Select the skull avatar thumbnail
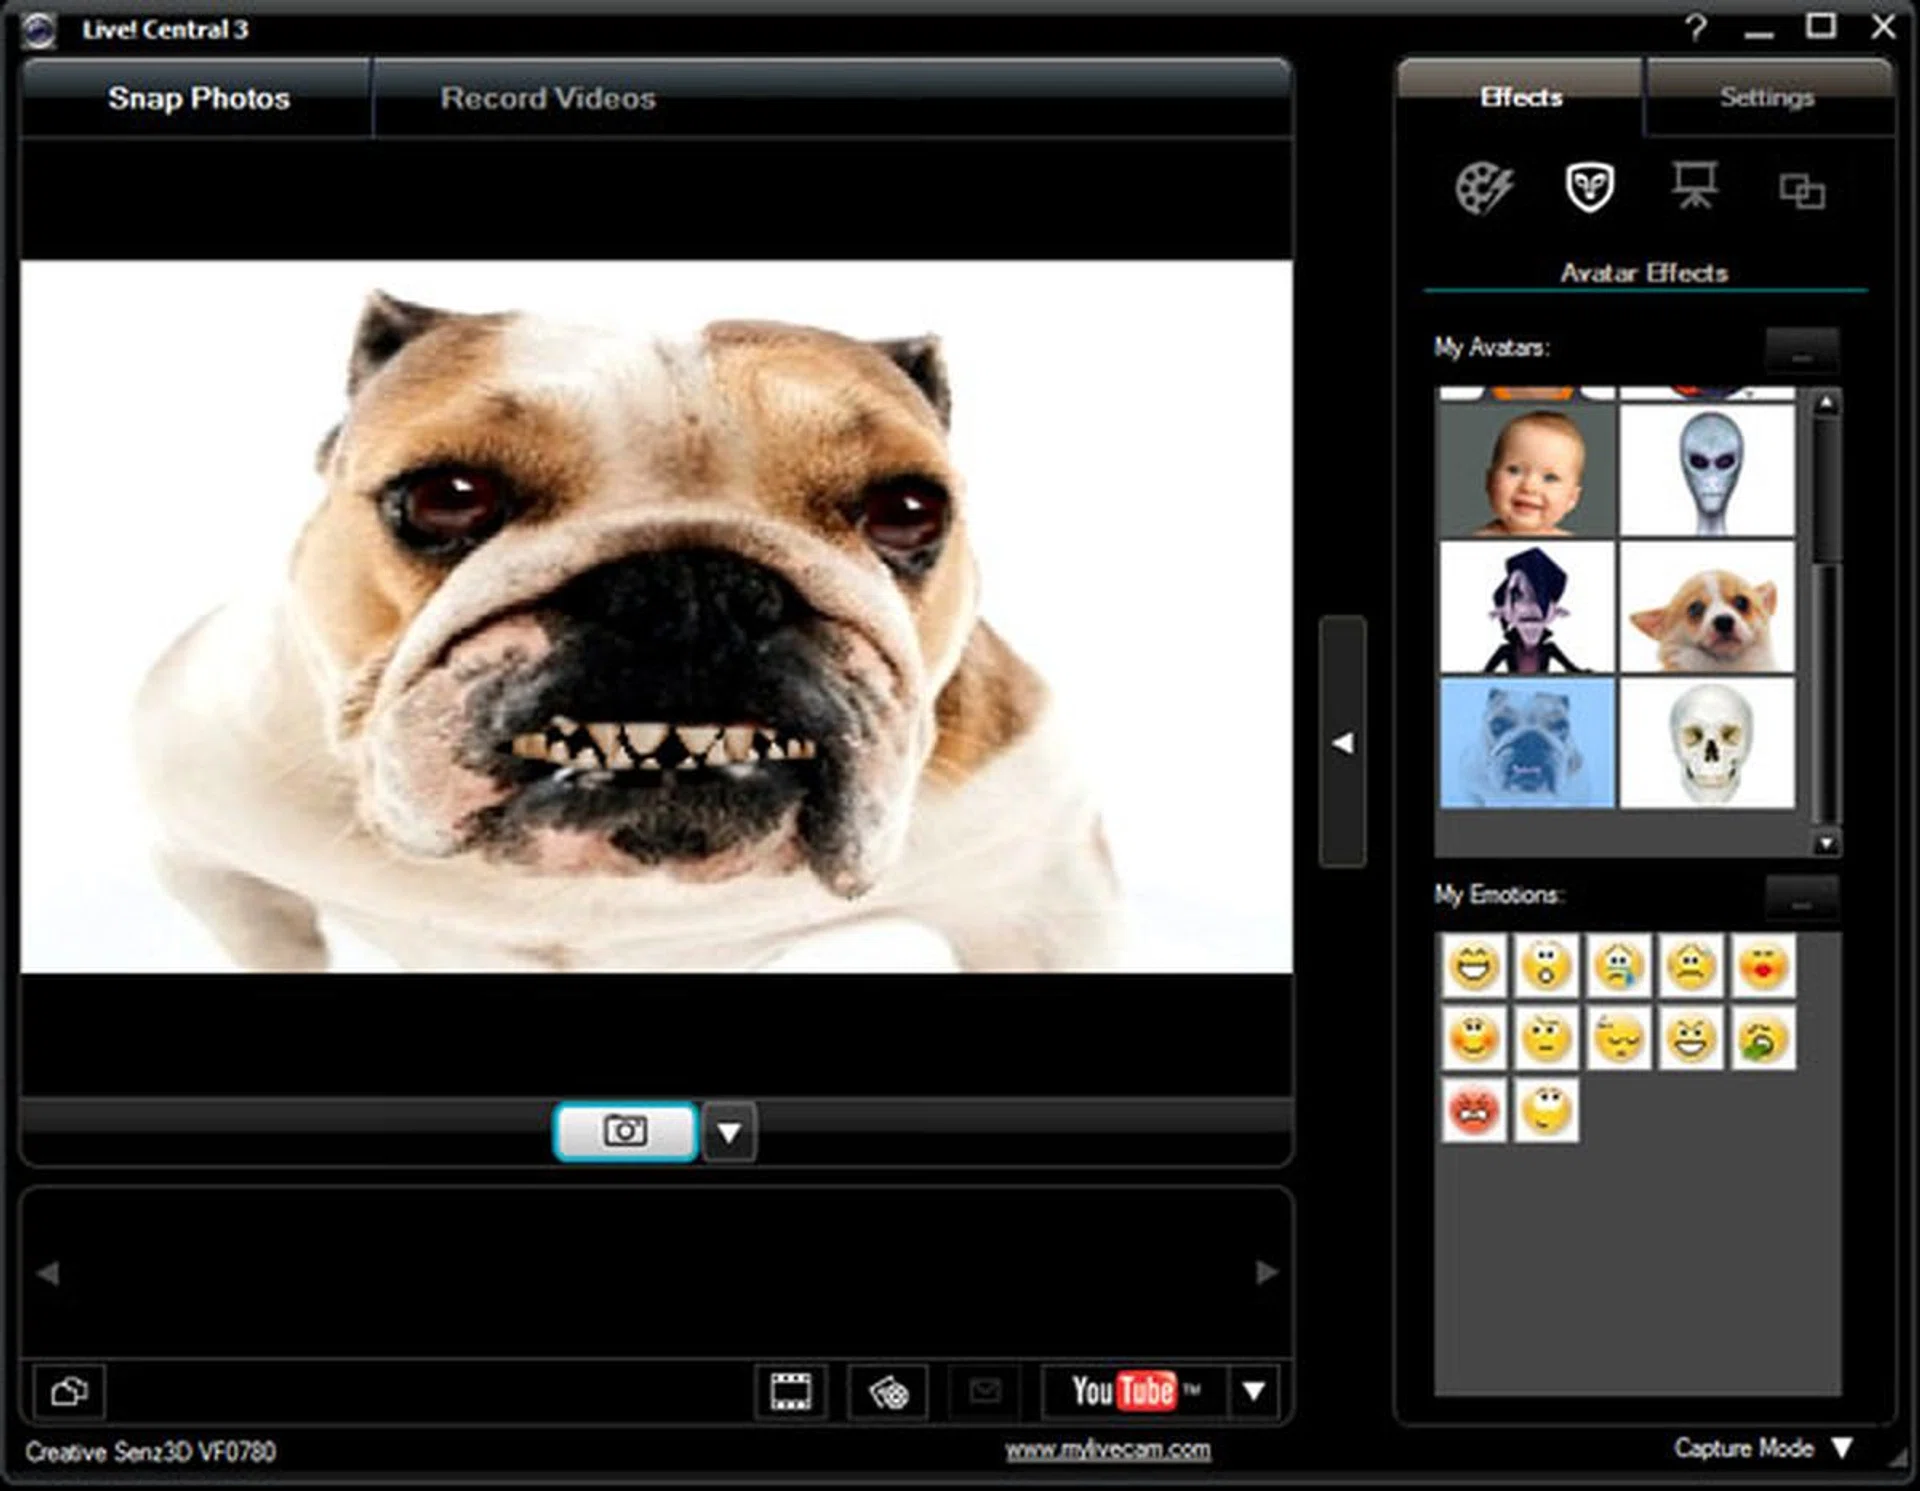Viewport: 1920px width, 1491px height. [x=1708, y=743]
